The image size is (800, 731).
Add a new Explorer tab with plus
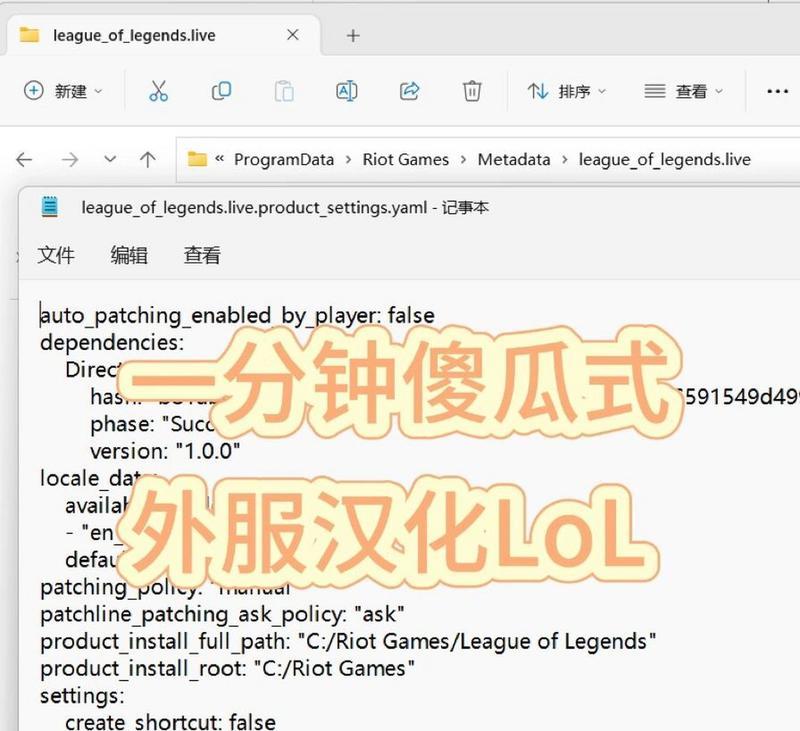point(353,36)
